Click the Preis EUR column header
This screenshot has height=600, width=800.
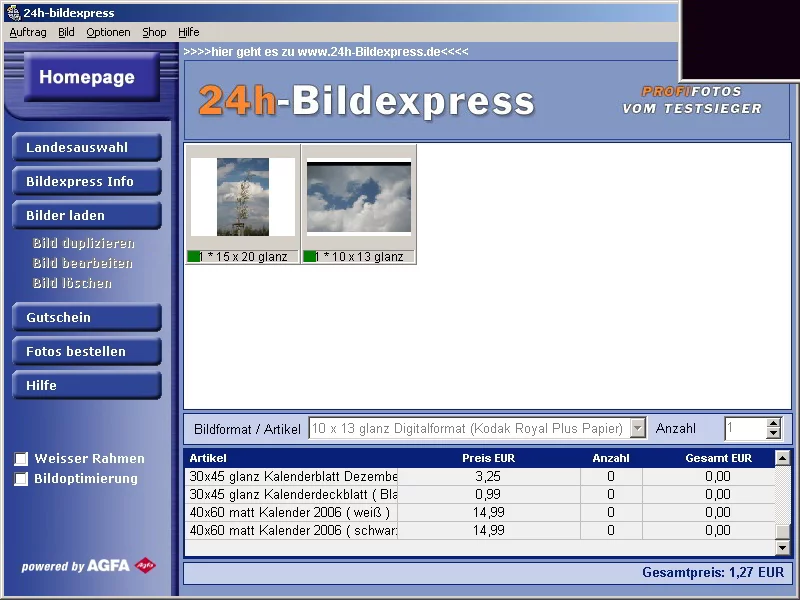coord(488,458)
